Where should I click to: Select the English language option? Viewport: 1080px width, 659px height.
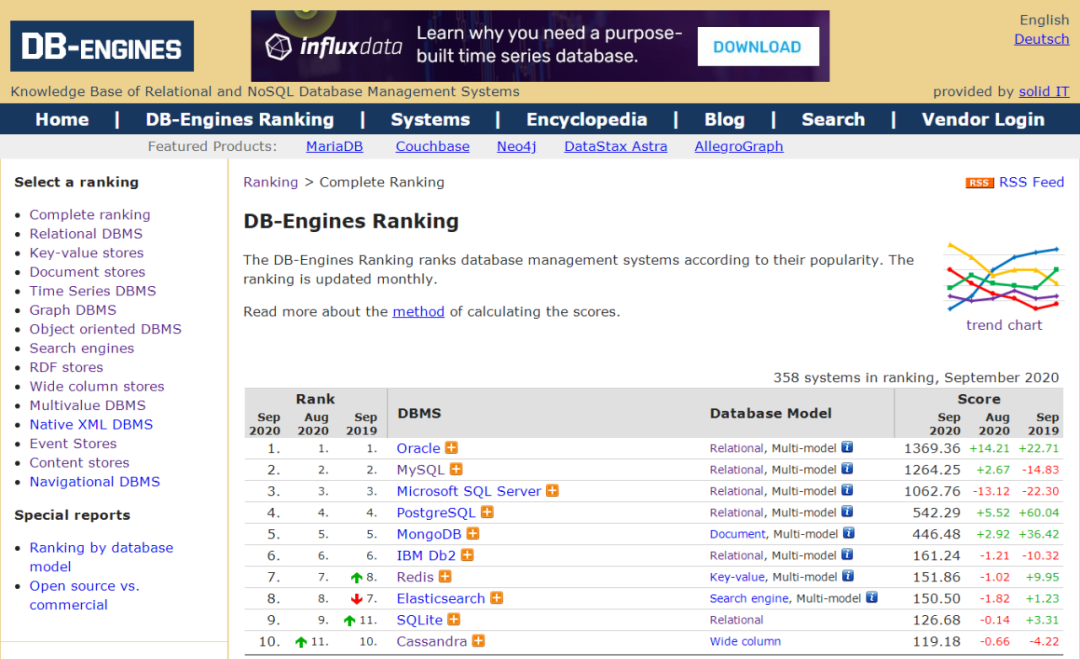[1043, 19]
